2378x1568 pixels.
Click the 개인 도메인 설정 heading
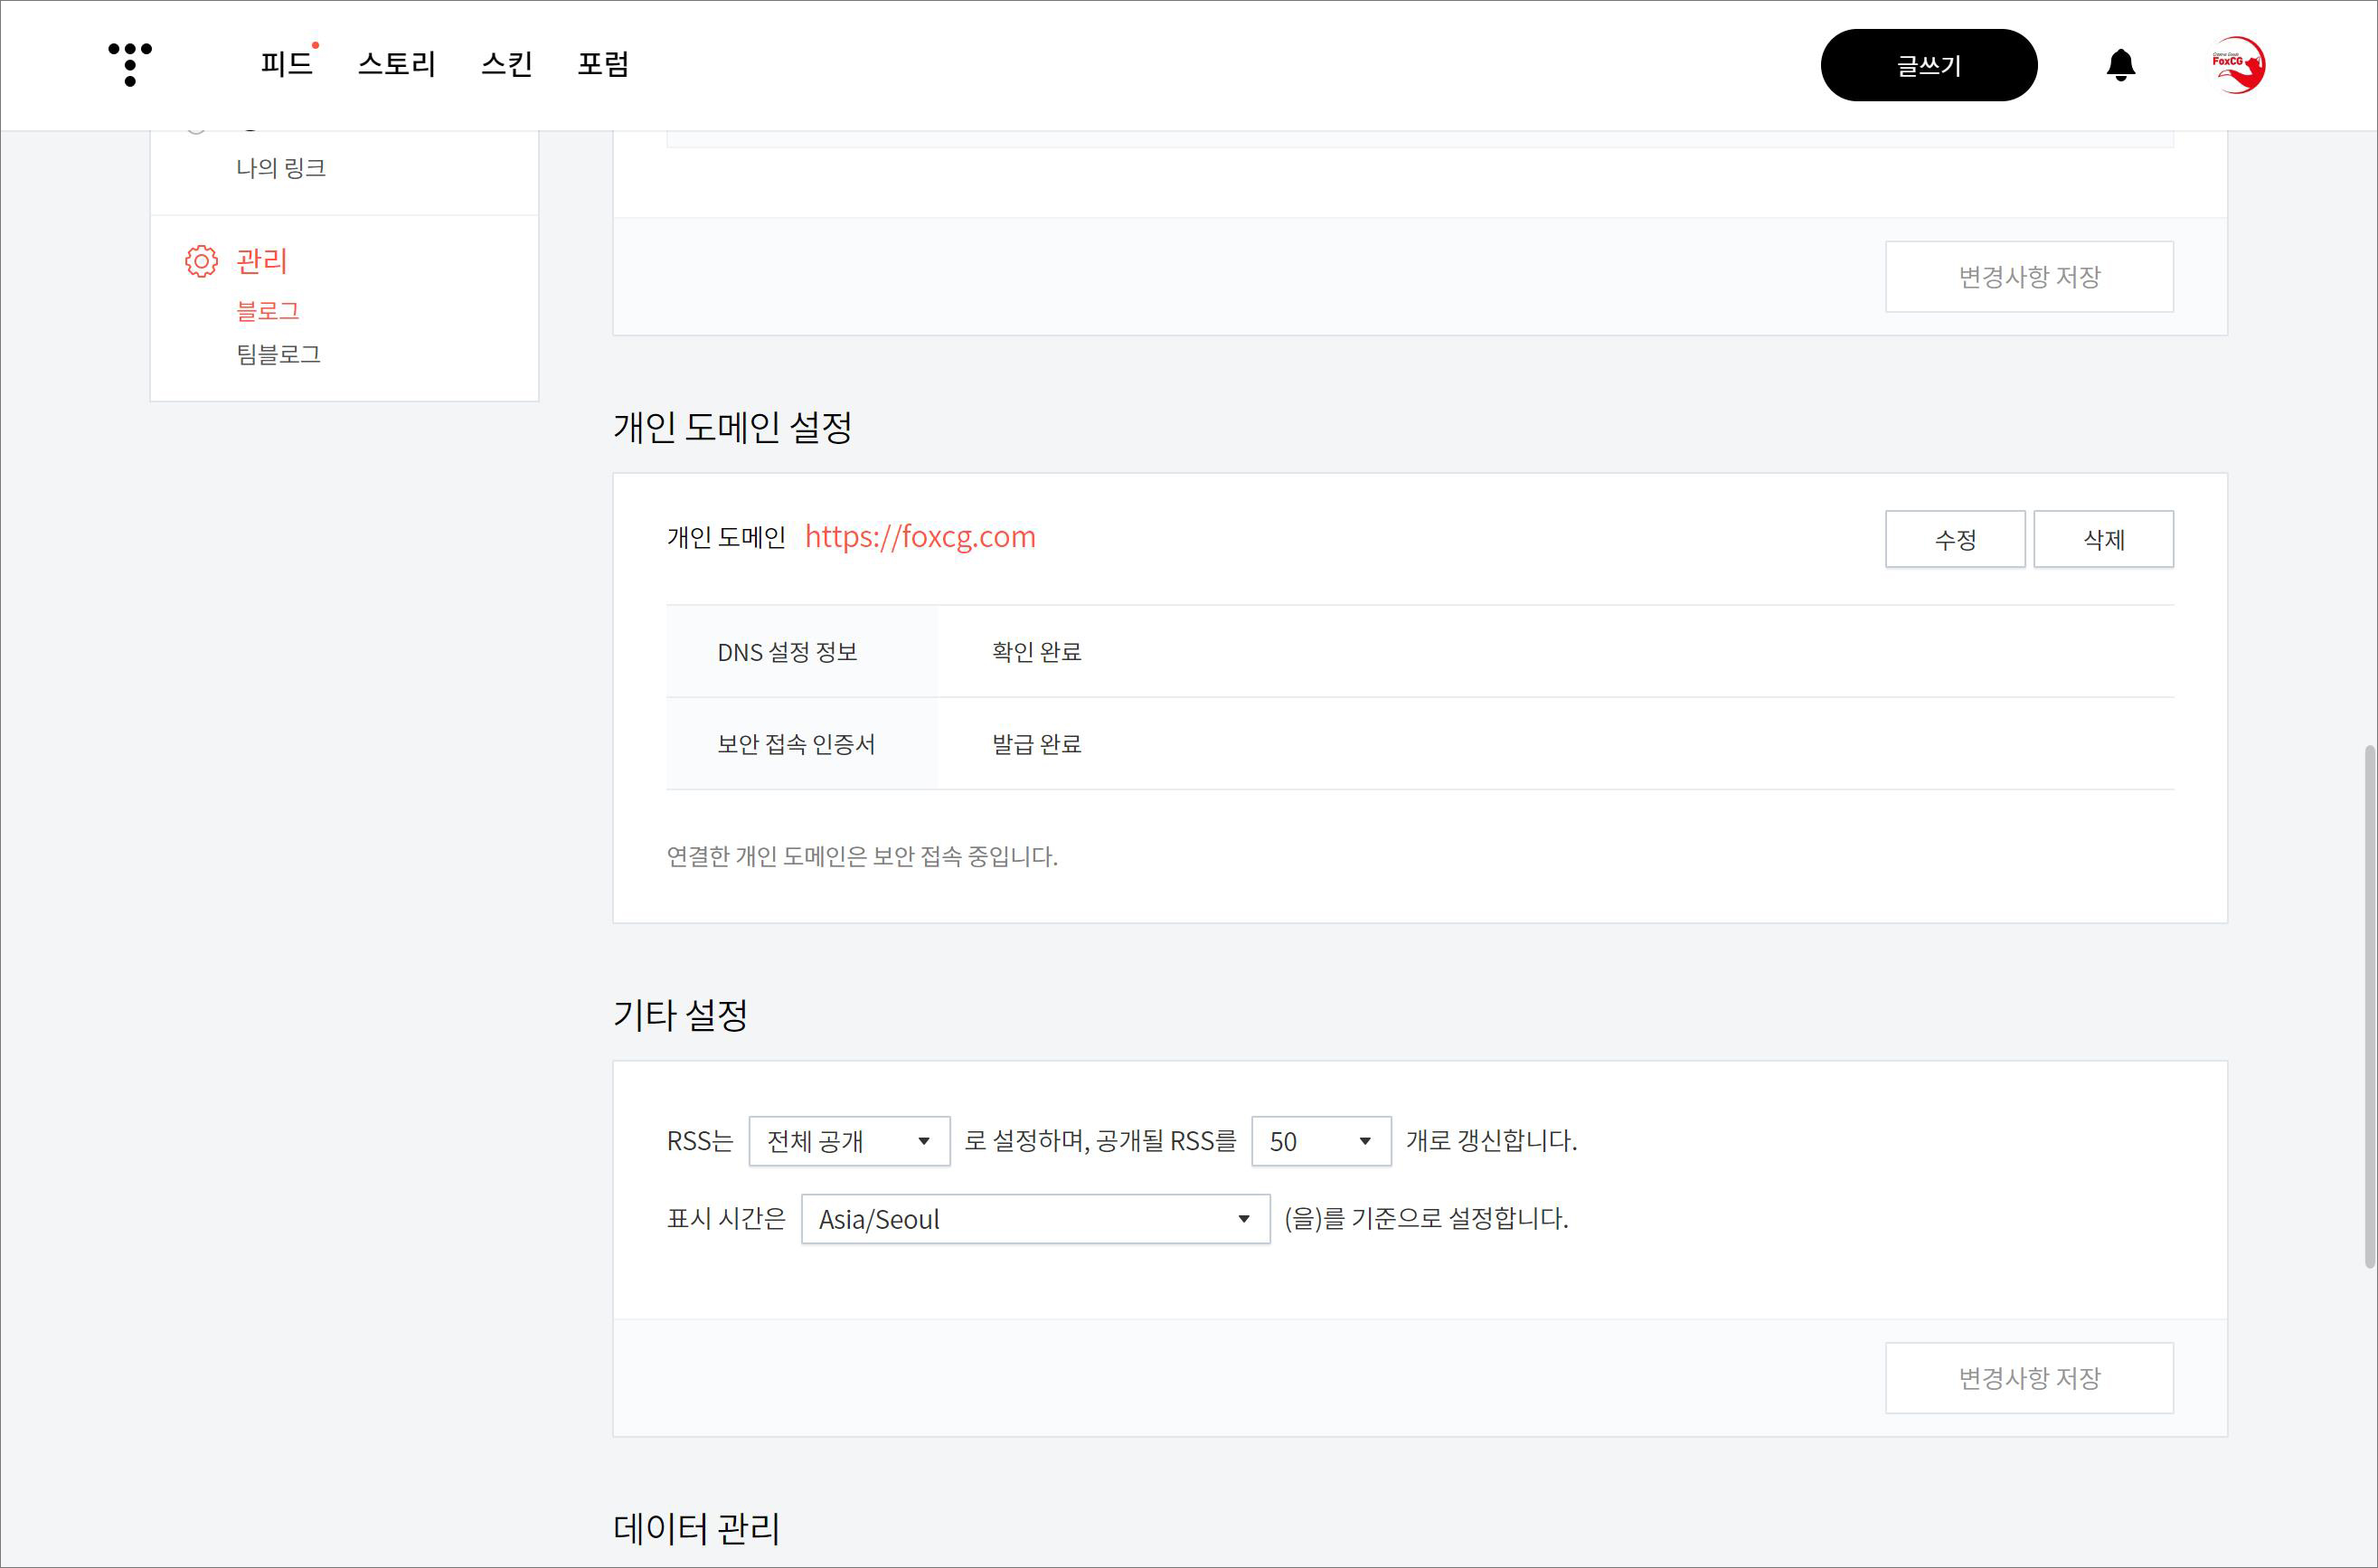pos(733,427)
